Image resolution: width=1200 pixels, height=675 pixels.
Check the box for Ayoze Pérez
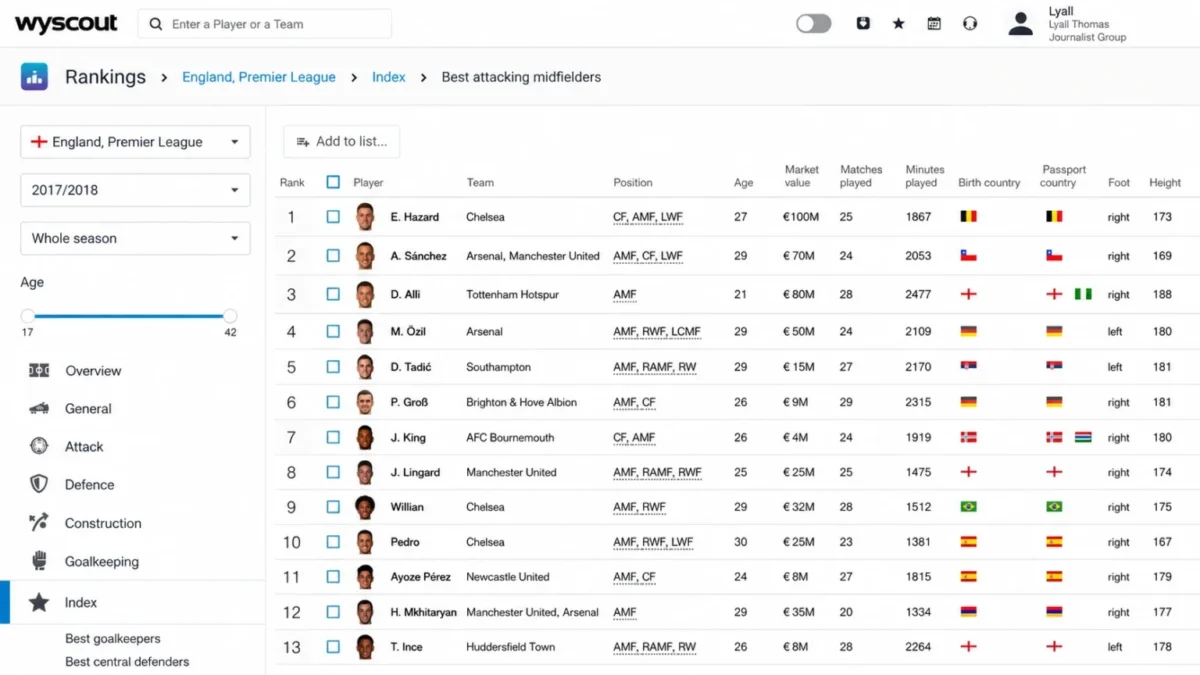(333, 577)
